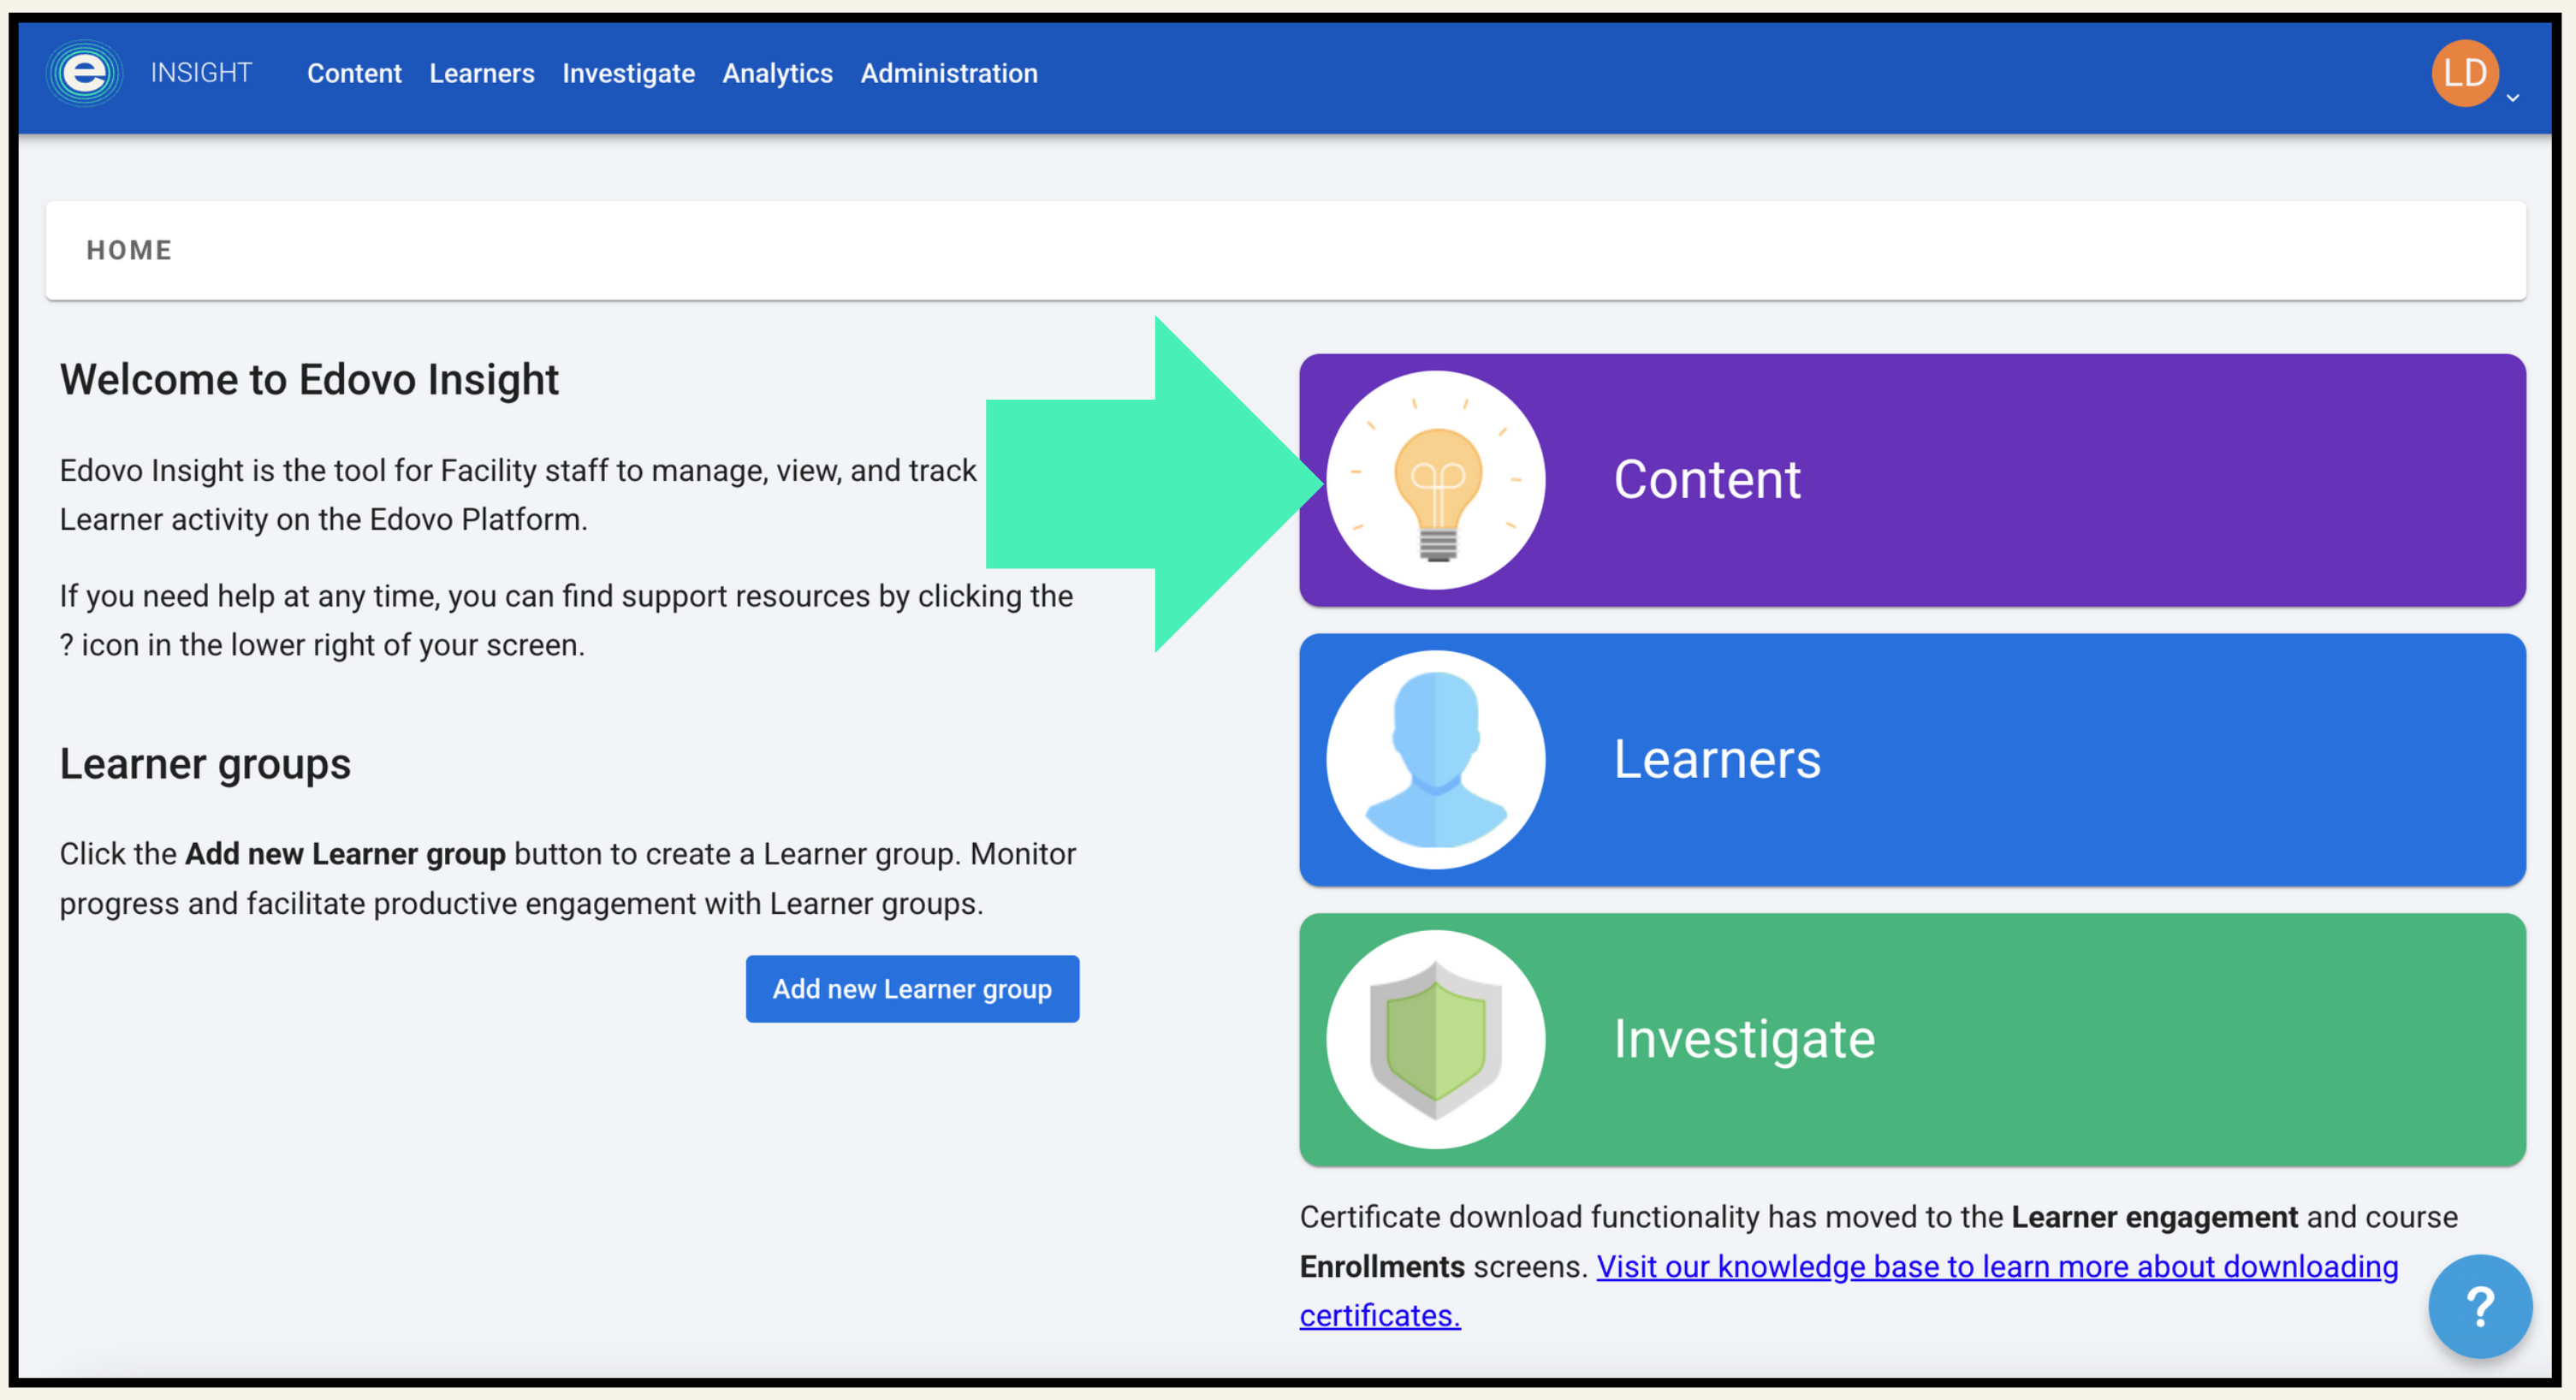
Task: Click the HOME breadcrumb bar
Action: click(129, 250)
